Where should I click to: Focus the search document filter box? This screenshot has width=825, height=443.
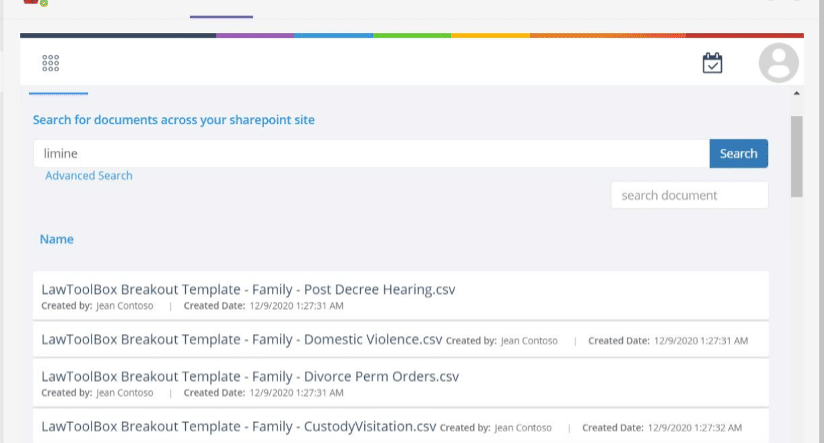[689, 195]
